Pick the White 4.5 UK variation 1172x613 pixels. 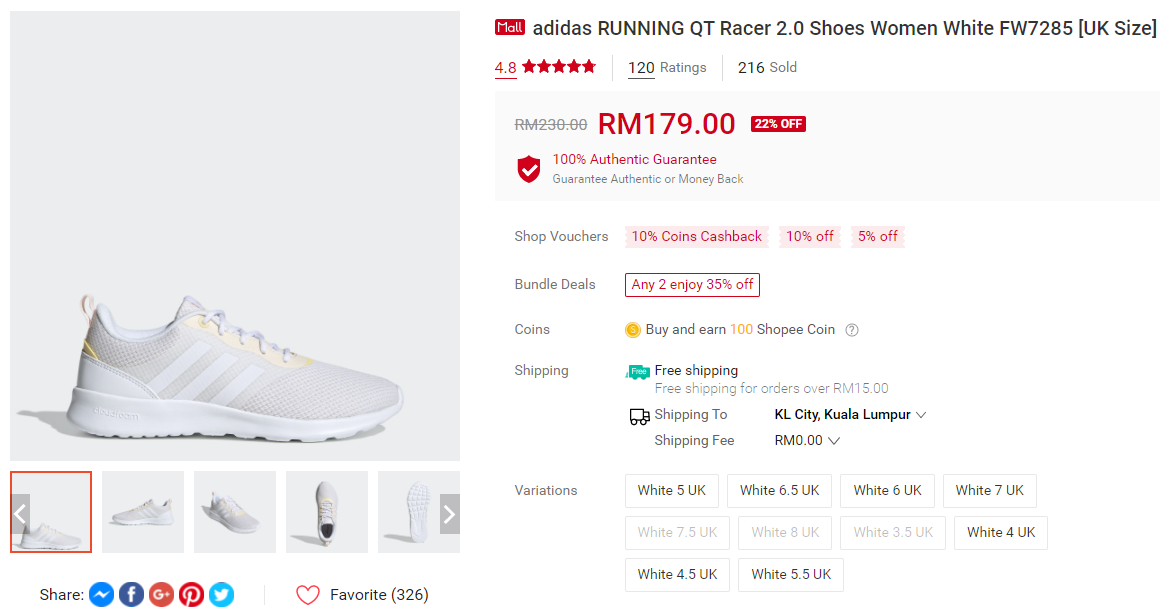pyautogui.click(x=677, y=575)
